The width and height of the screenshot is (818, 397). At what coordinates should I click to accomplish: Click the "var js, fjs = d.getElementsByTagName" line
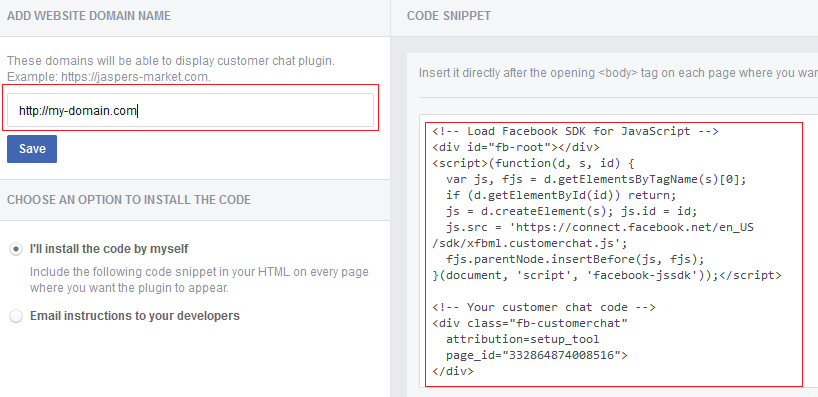596,179
